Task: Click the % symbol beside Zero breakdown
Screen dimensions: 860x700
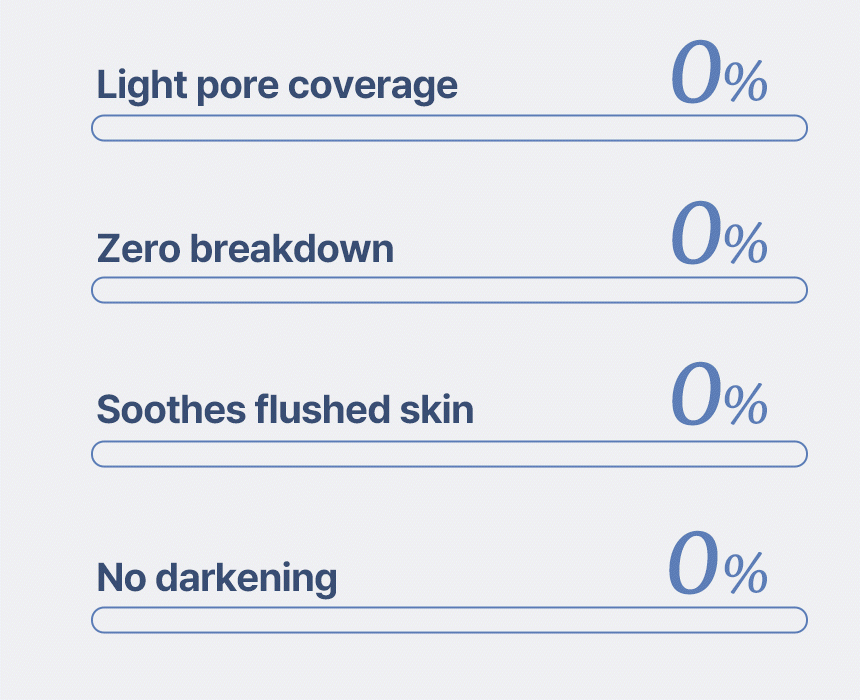Action: tap(746, 245)
